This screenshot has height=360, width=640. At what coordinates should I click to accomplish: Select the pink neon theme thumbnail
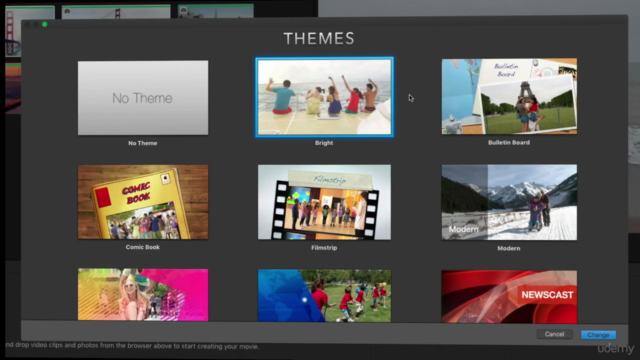pos(143,295)
